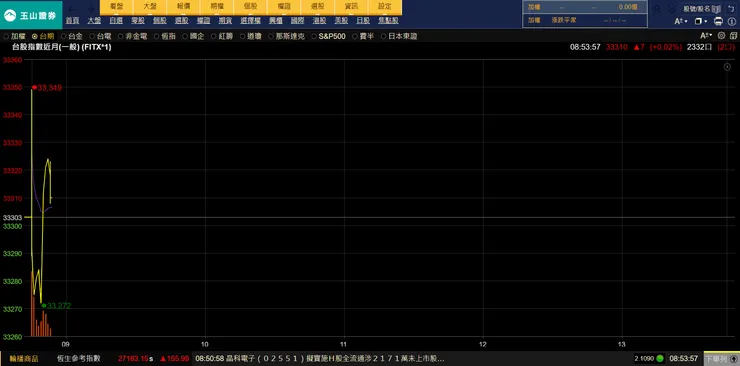Click the chart title 台股指數近月(一般) (FITX*1)
Viewport: 740px width, 366px height.
tap(62, 47)
